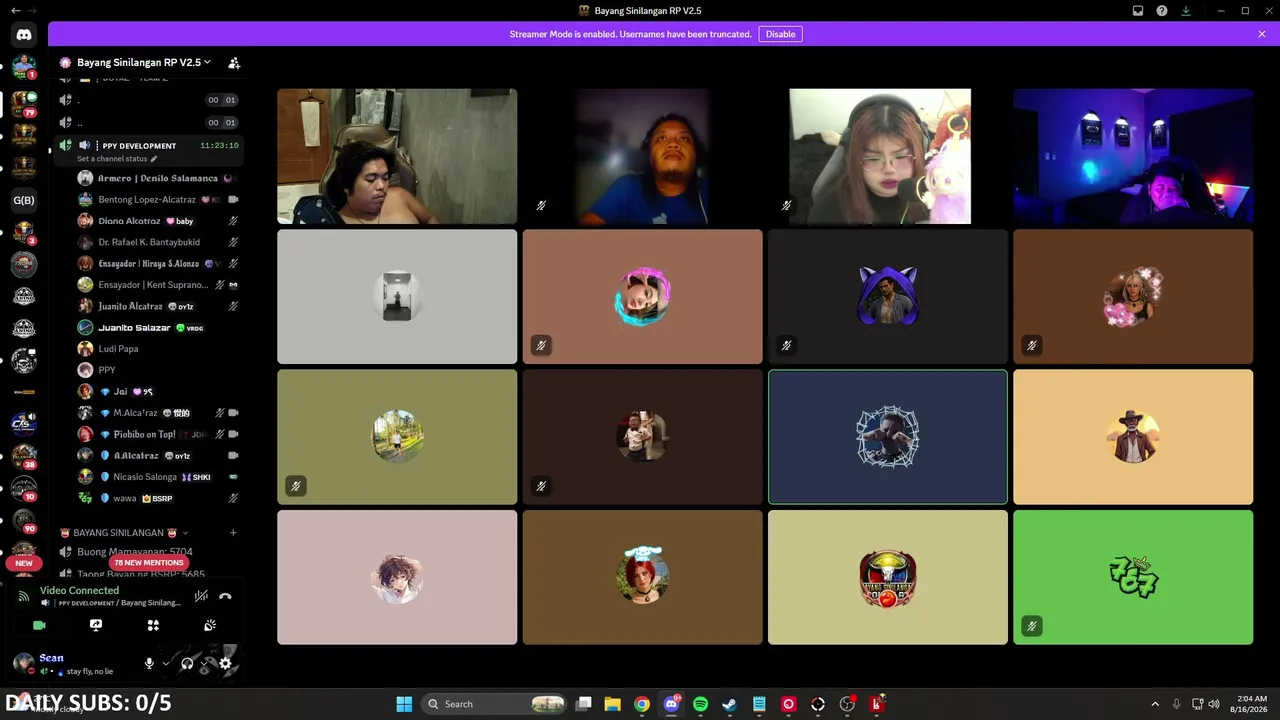Jump to the 78 new mentions
This screenshot has height=720, width=1280.
point(149,563)
